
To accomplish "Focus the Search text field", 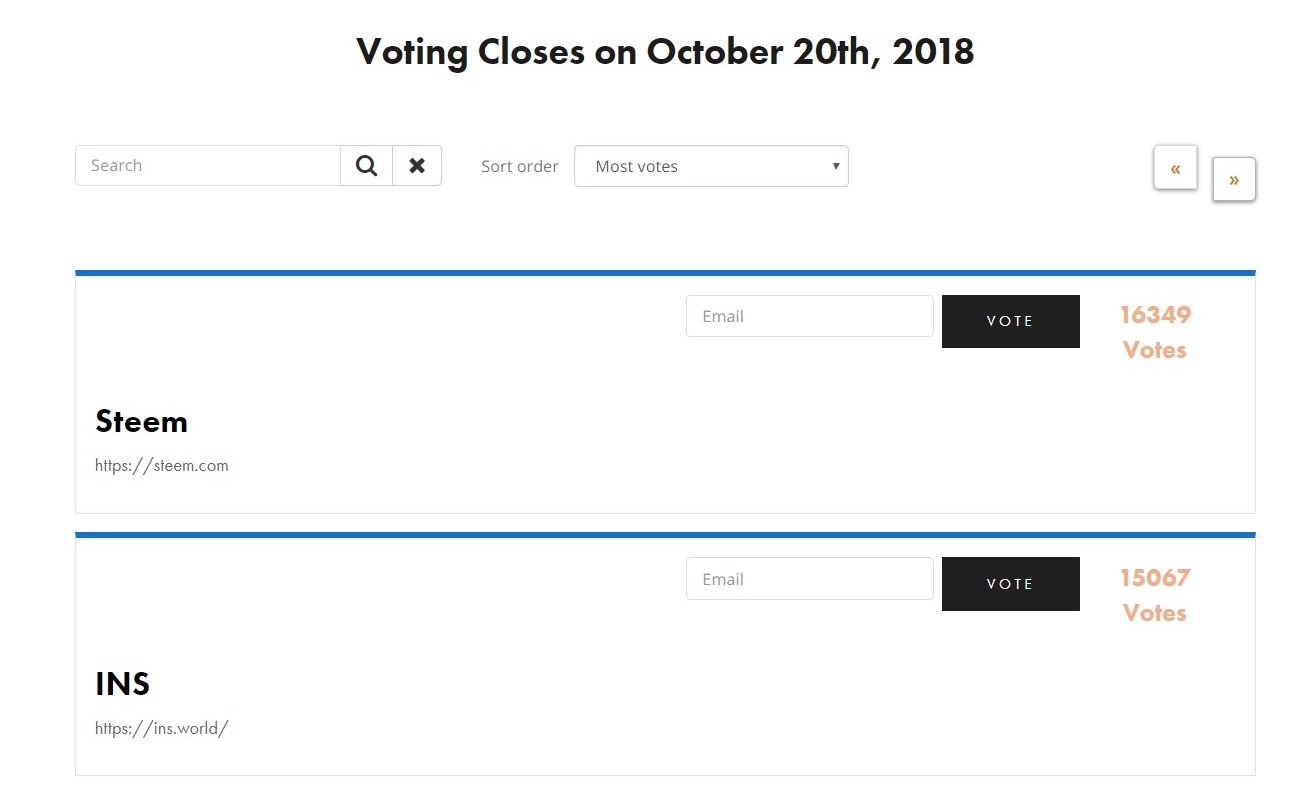I will (208, 166).
